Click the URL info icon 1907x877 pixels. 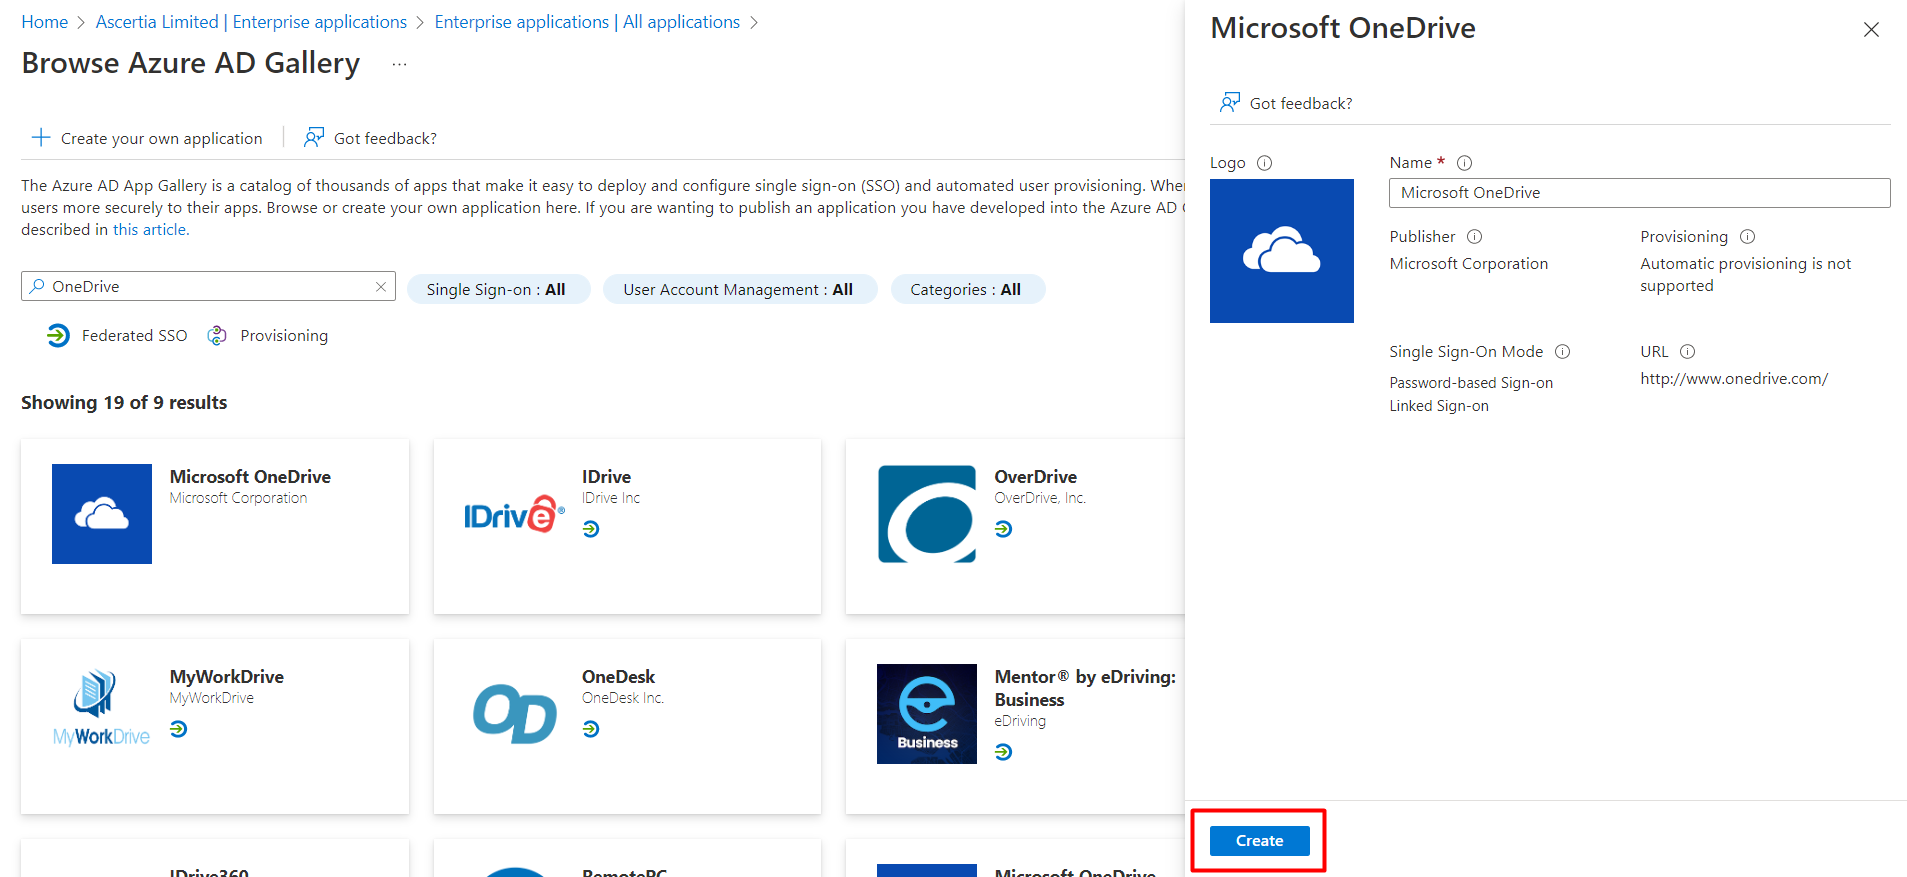[x=1687, y=352]
